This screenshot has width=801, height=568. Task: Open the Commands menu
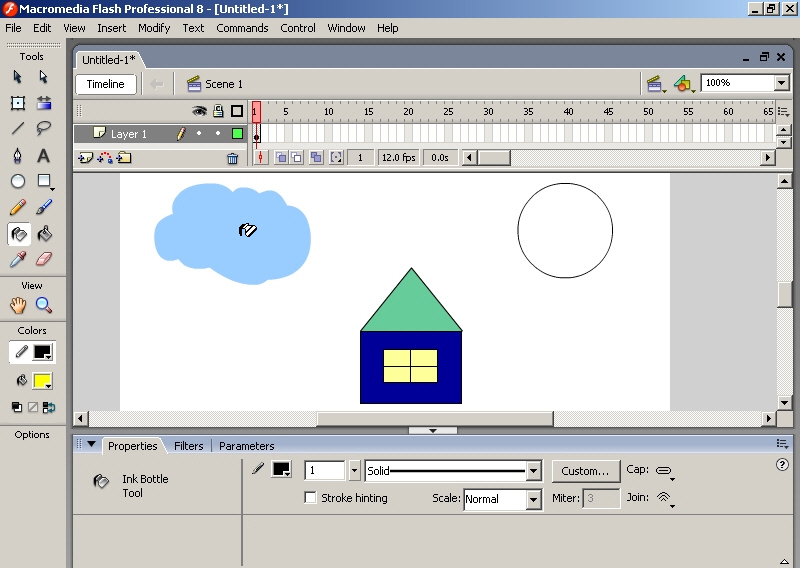242,28
